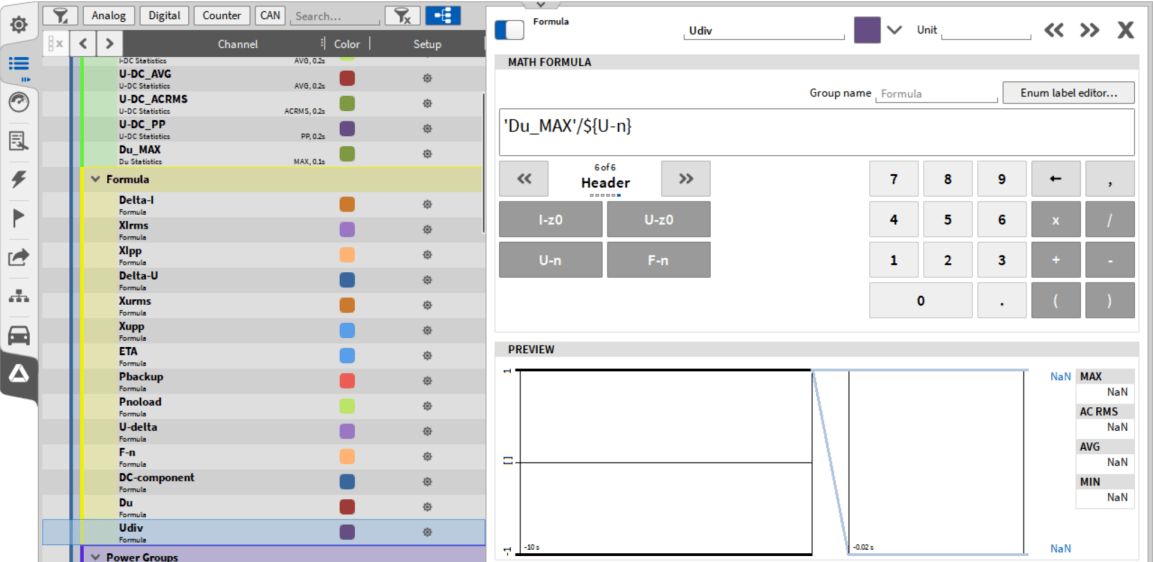Insert the U-n header variable button
The image size is (1153, 562).
pyautogui.click(x=550, y=260)
